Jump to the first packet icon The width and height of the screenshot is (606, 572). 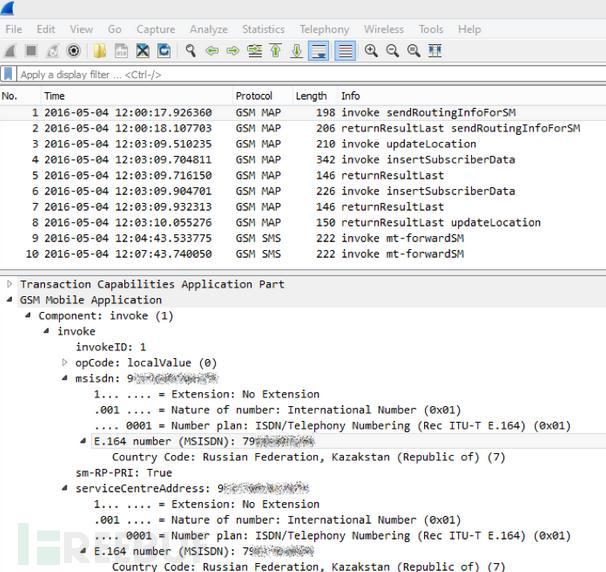pyautogui.click(x=276, y=51)
